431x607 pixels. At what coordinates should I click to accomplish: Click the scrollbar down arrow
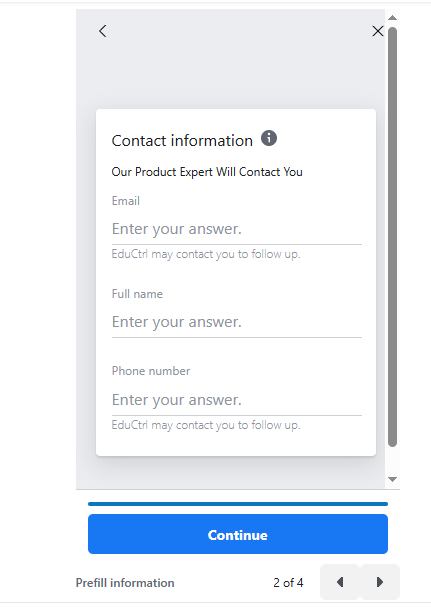(392, 479)
